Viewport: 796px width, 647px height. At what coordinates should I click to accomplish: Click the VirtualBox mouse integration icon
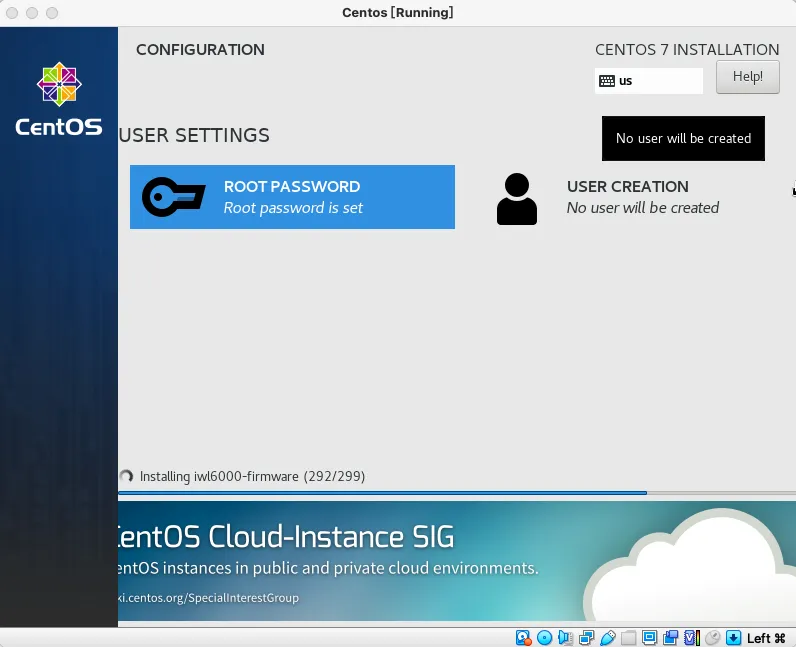pyautogui.click(x=713, y=637)
